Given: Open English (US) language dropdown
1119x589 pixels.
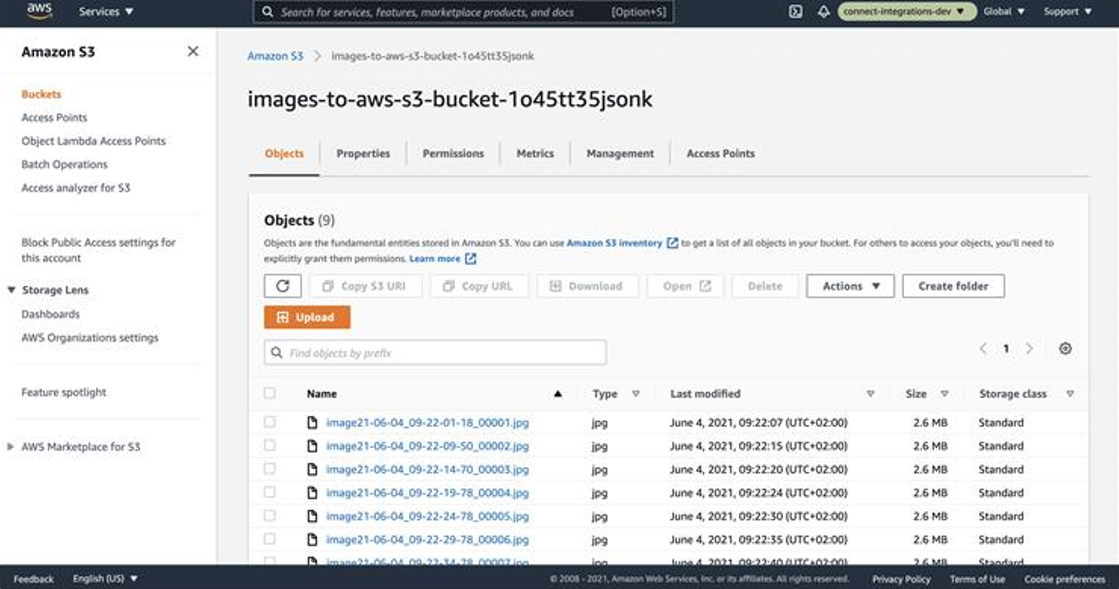Looking at the screenshot, I should [x=105, y=579].
